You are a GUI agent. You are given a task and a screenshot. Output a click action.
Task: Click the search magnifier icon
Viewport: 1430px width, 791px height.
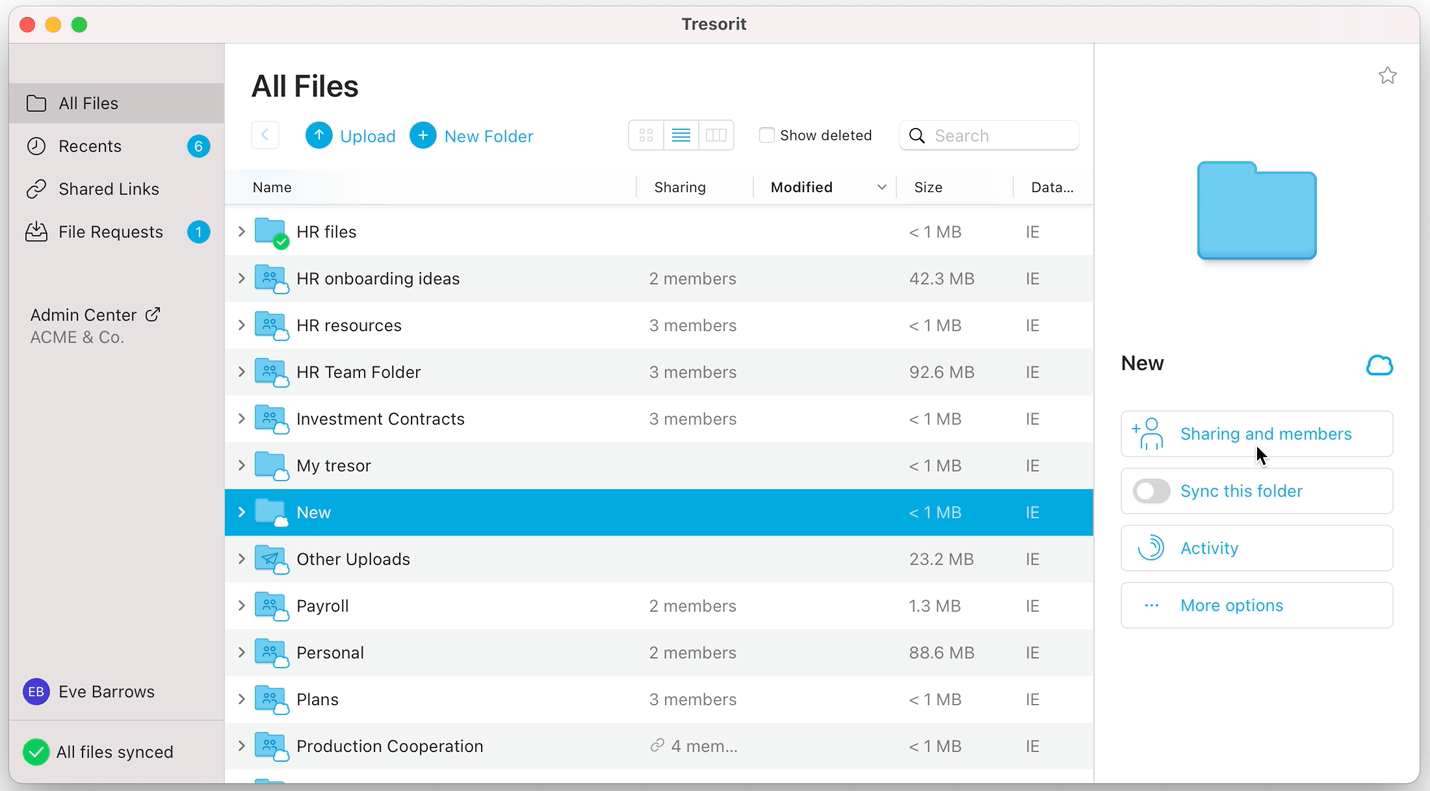pos(917,136)
